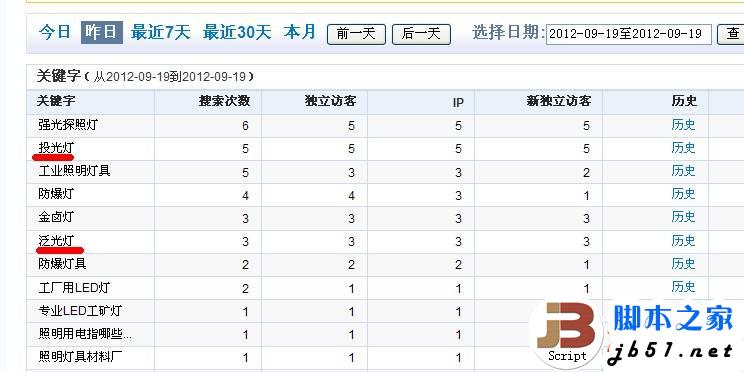Image resolution: width=744 pixels, height=372 pixels.
Task: Click the 后一天 button
Action: pos(421,34)
